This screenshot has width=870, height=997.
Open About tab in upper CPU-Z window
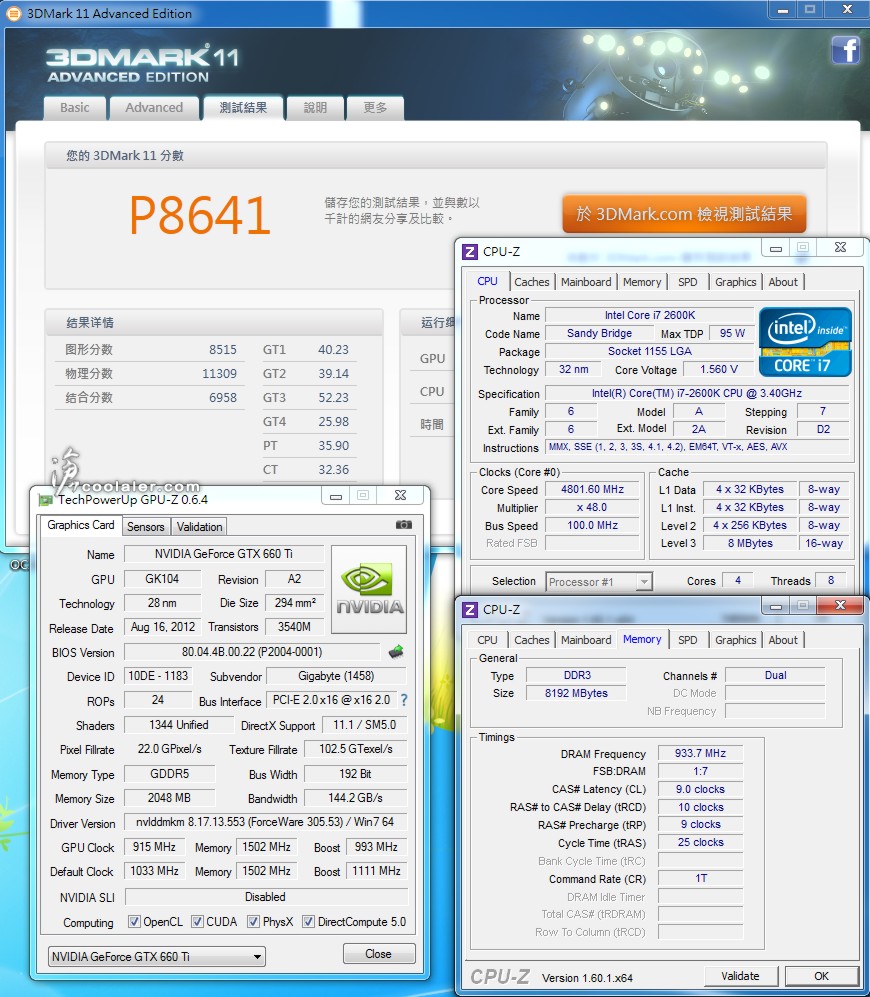pyautogui.click(x=783, y=282)
